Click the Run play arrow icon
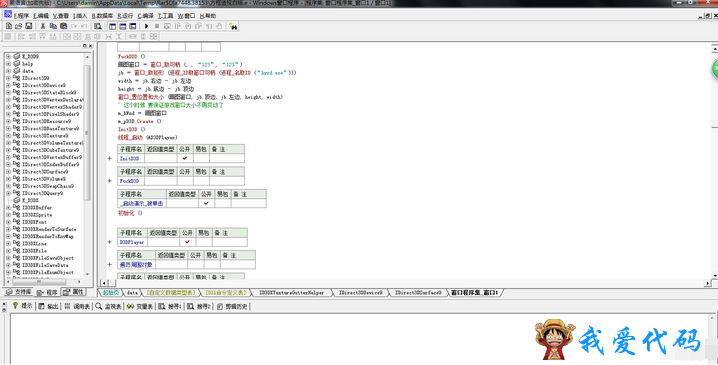Image resolution: width=718 pixels, height=365 pixels. pos(147,26)
